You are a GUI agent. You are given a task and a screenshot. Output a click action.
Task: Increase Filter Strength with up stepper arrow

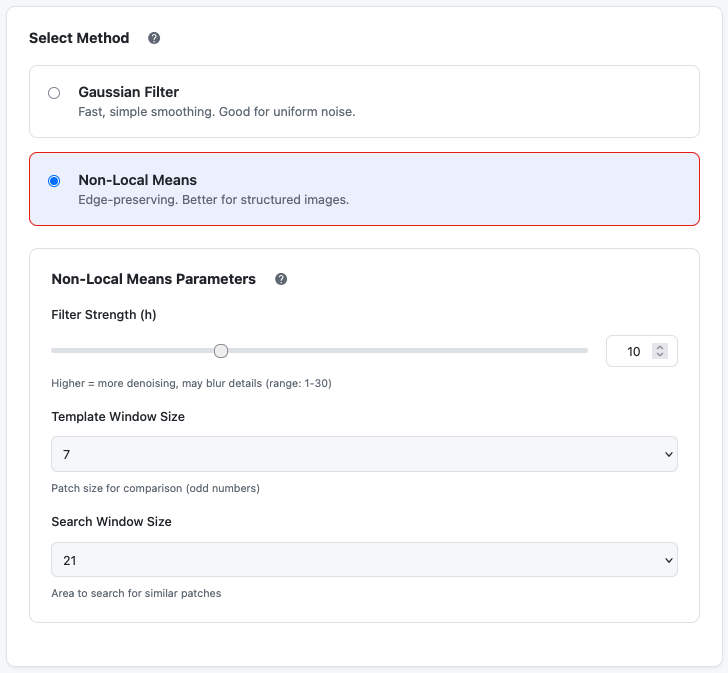[660, 348]
